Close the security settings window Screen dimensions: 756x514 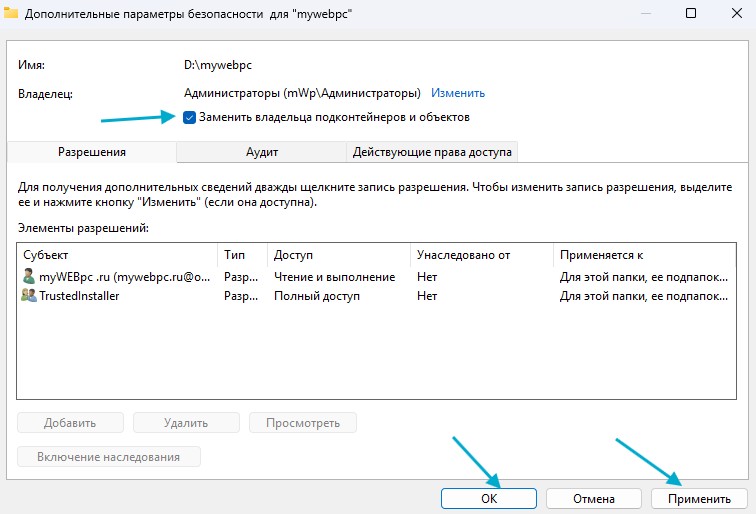pyautogui.click(x=737, y=13)
